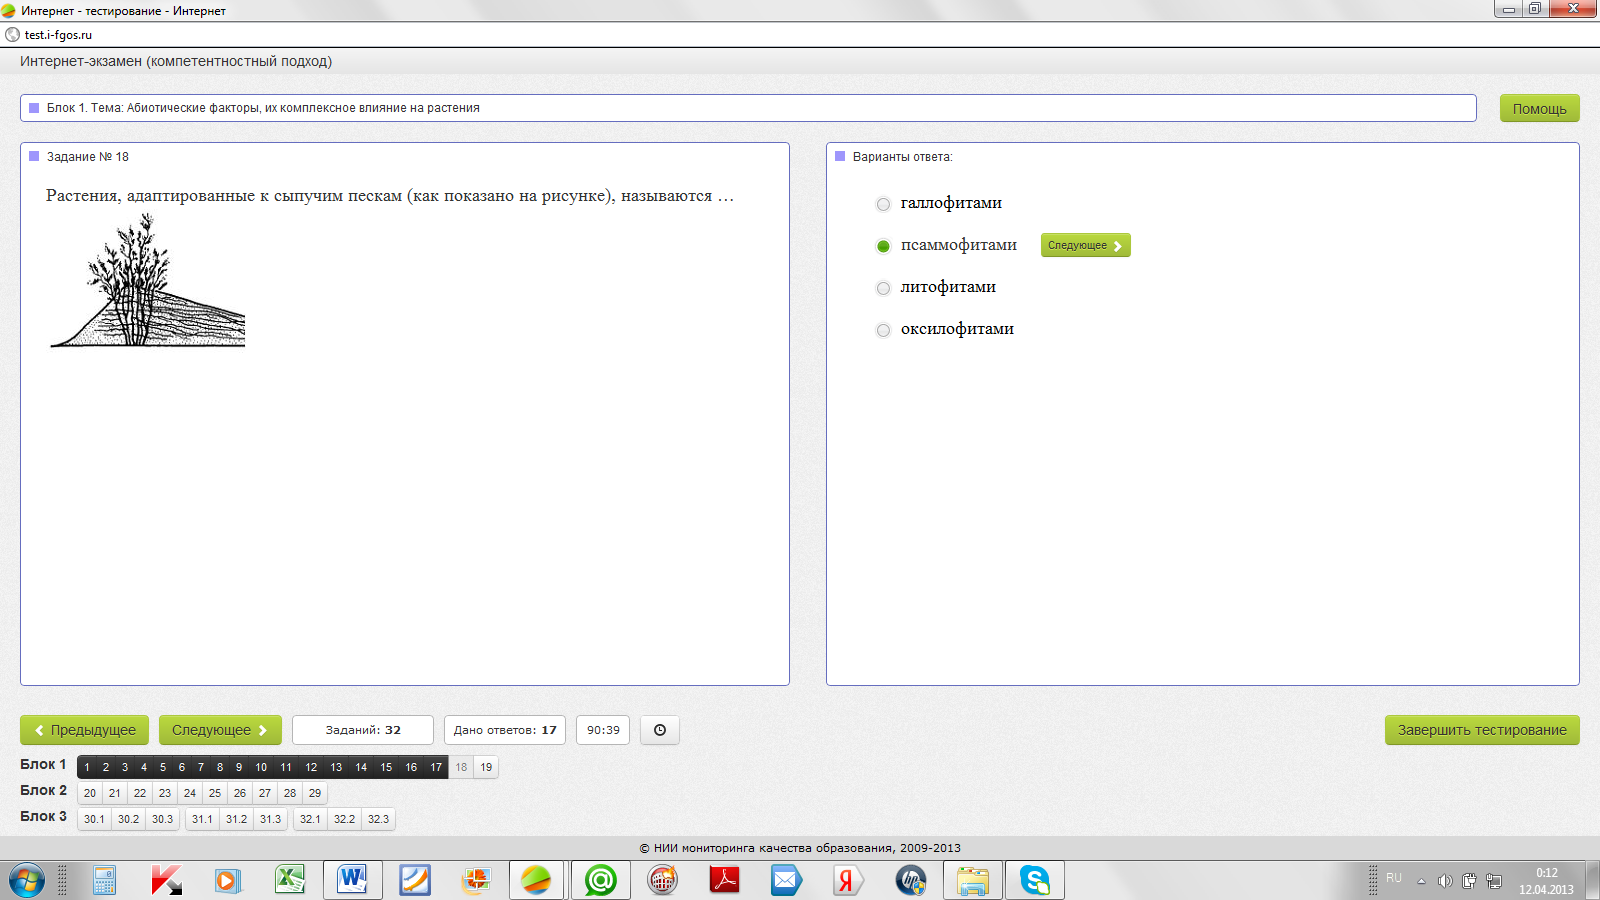Viewport: 1600px width, 900px height.
Task: Click the network tray icon
Action: 1494,881
